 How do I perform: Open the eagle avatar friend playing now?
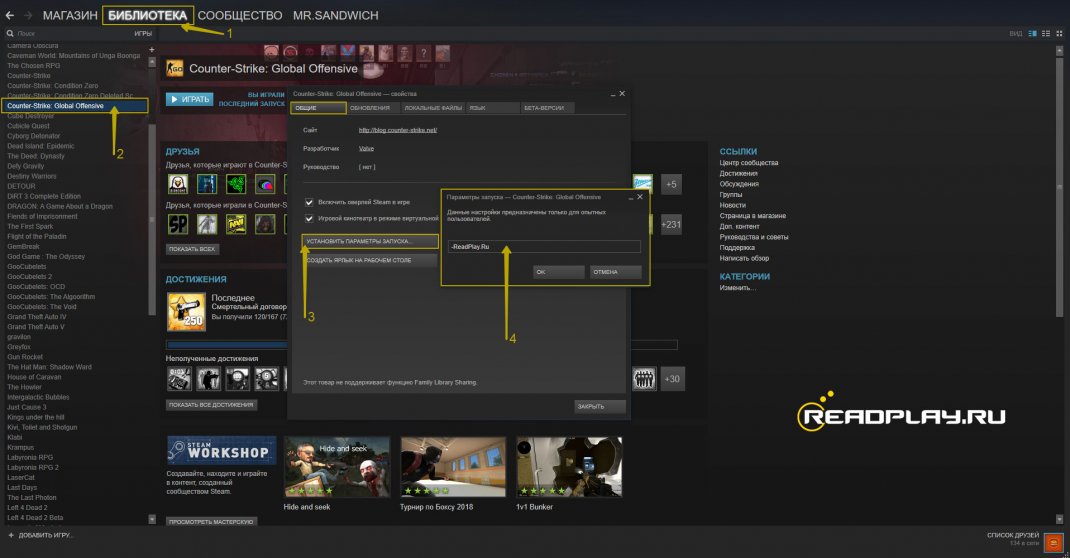(x=178, y=183)
